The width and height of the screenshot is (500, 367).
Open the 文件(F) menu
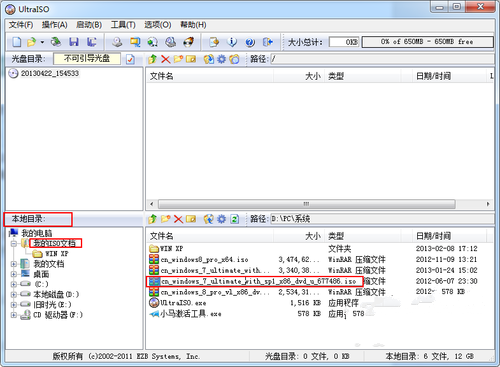[x=21, y=25]
